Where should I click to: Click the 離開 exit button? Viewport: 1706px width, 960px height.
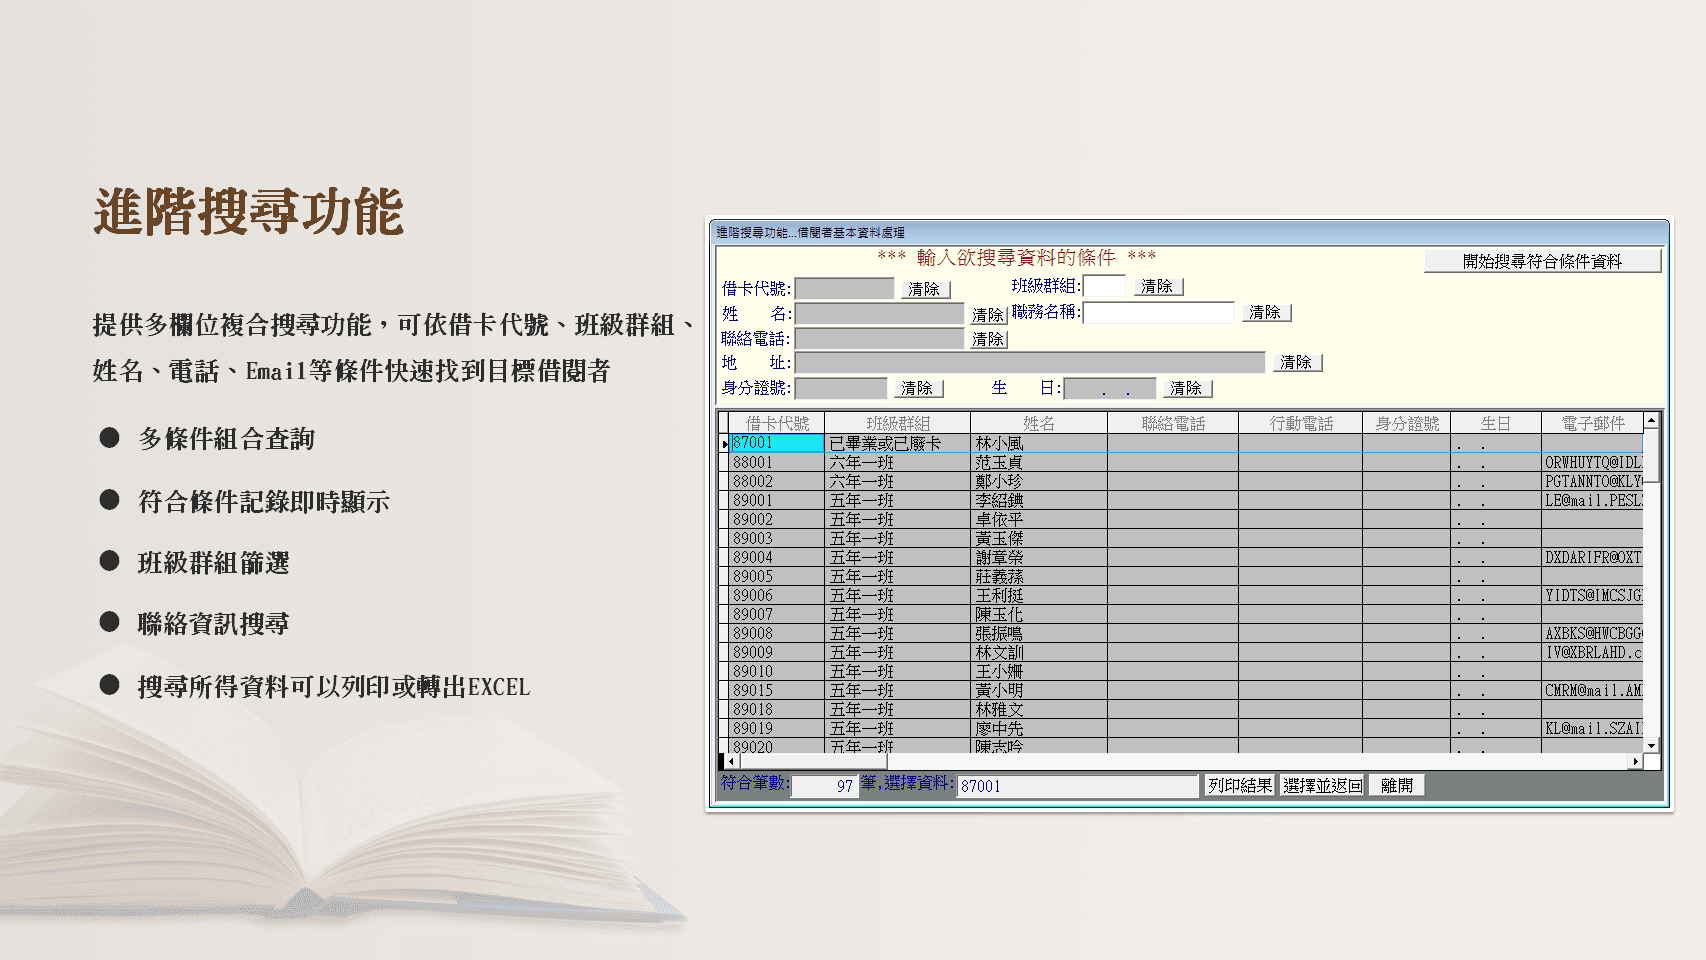1395,784
